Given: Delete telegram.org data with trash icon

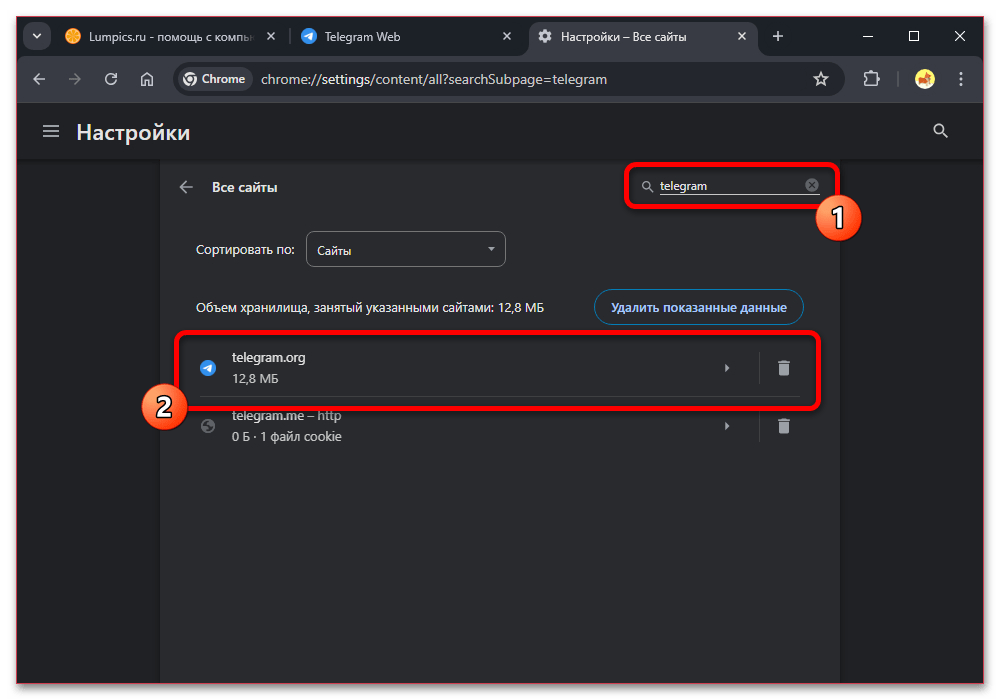Looking at the screenshot, I should pyautogui.click(x=784, y=368).
